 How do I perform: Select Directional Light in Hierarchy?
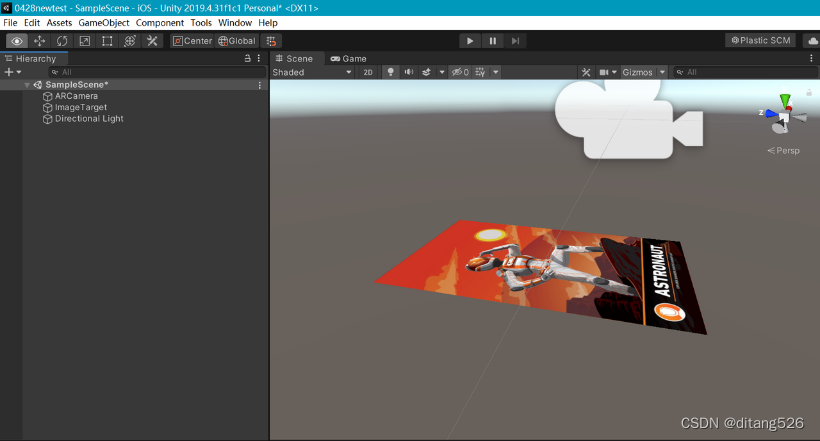(x=89, y=119)
